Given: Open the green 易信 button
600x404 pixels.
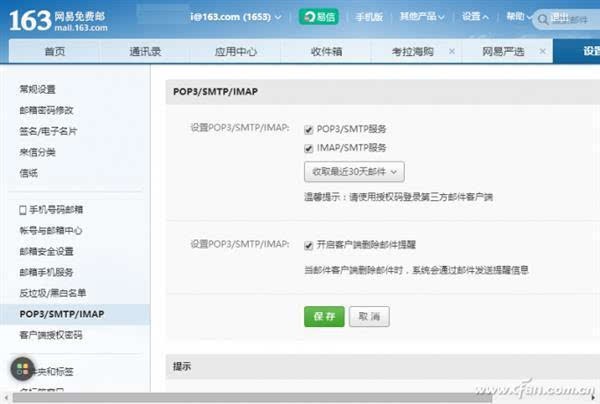Looking at the screenshot, I should click(x=319, y=17).
